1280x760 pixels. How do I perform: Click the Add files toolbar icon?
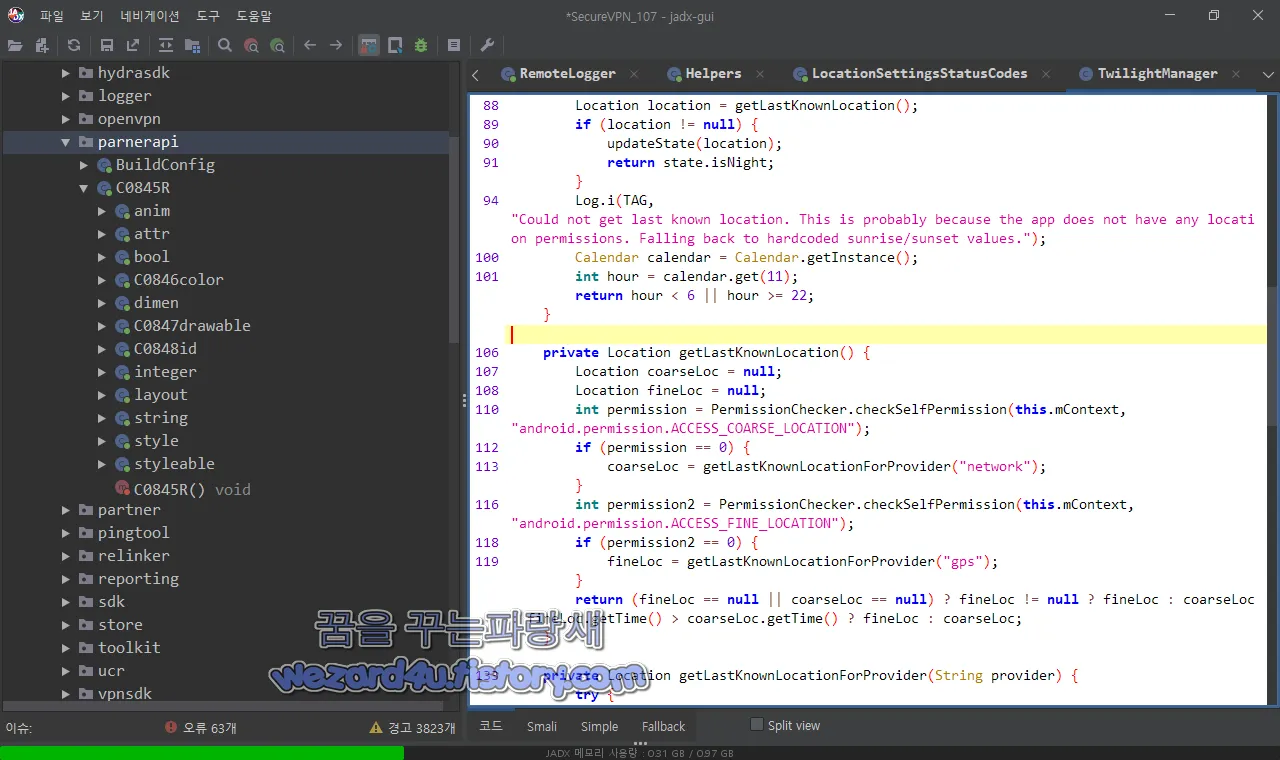pos(42,45)
